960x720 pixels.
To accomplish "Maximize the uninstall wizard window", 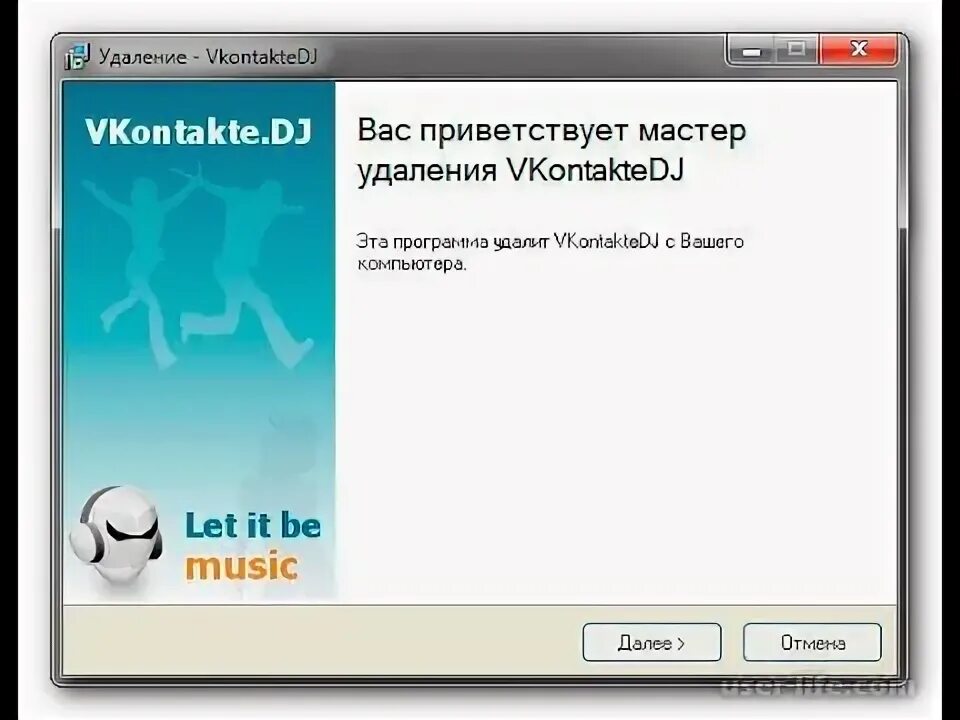I will click(x=797, y=50).
